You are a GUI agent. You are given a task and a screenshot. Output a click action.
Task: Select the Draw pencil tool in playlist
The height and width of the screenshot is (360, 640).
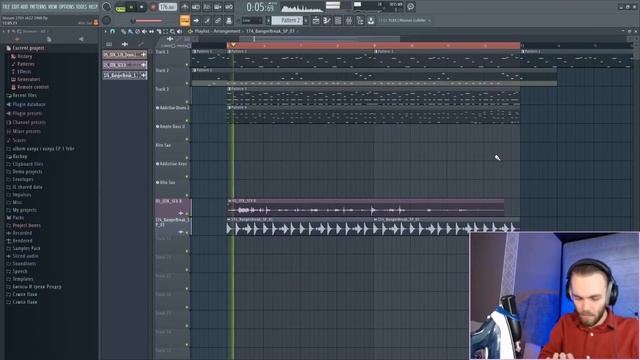tap(123, 31)
